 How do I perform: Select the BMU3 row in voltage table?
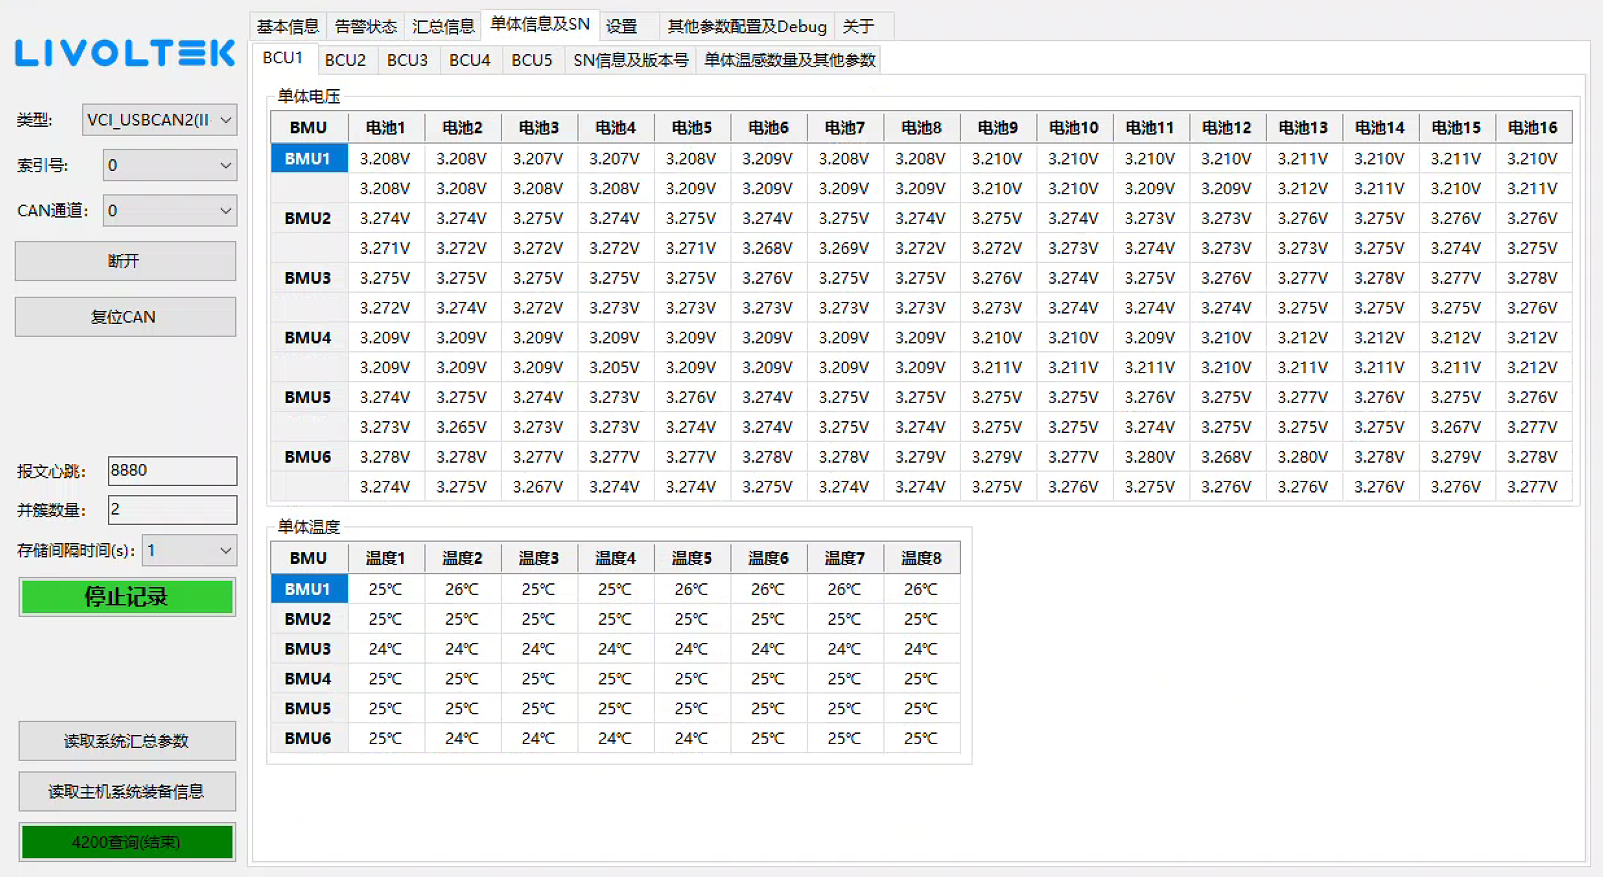point(308,278)
